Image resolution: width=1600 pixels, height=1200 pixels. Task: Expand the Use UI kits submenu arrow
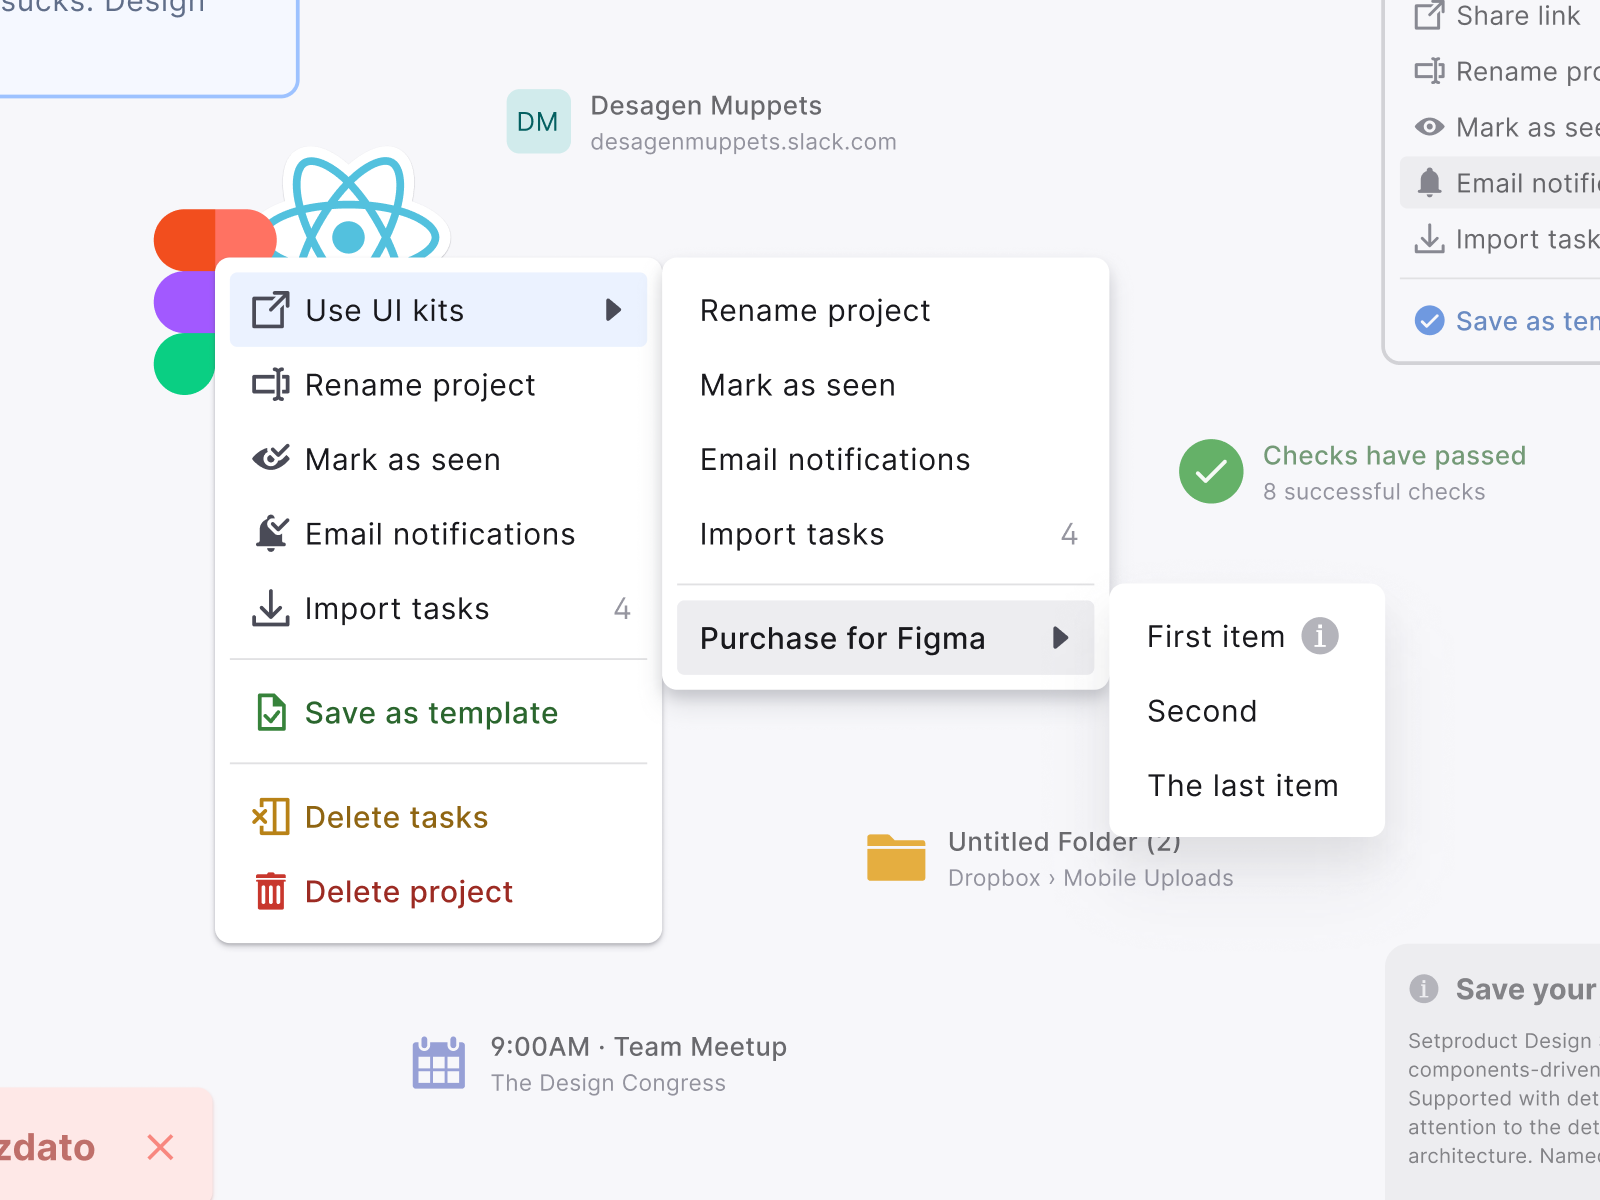pos(613,310)
